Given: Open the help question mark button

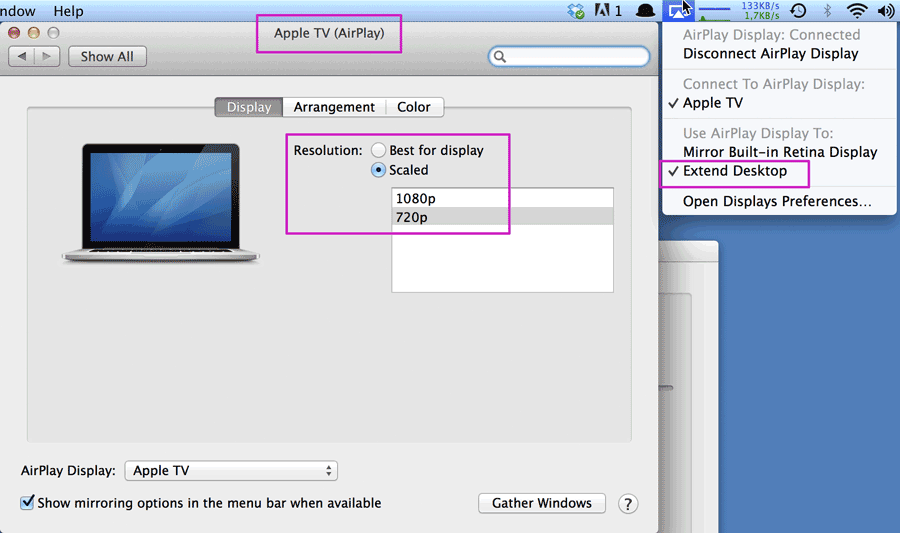Looking at the screenshot, I should pyautogui.click(x=628, y=504).
